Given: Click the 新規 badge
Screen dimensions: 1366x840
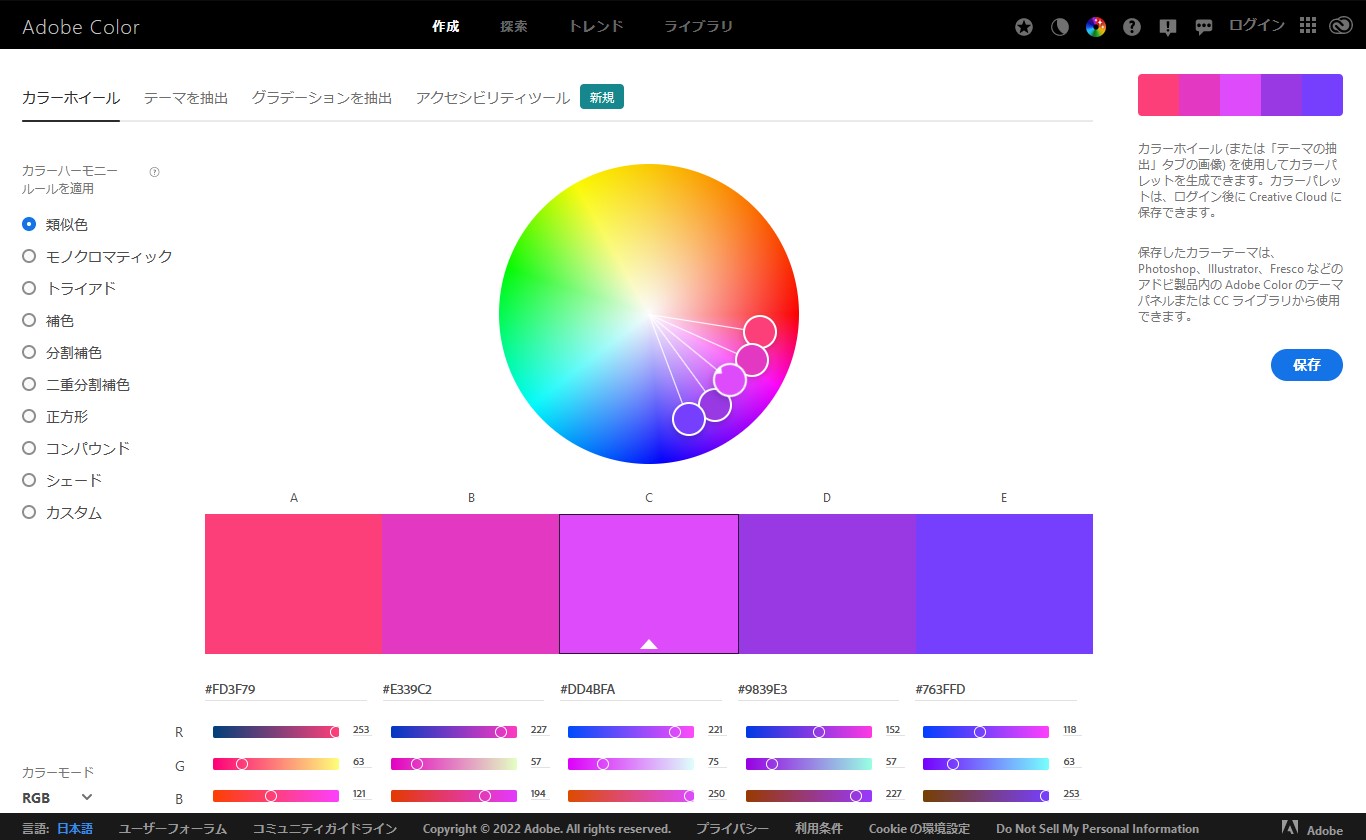Looking at the screenshot, I should click(602, 97).
